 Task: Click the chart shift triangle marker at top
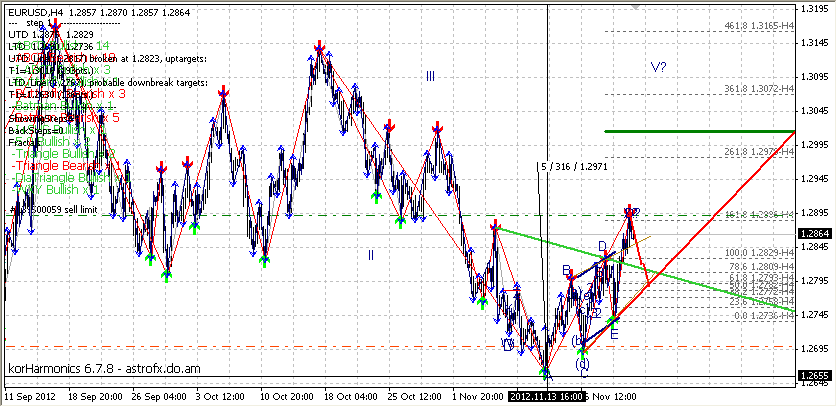tap(635, 7)
